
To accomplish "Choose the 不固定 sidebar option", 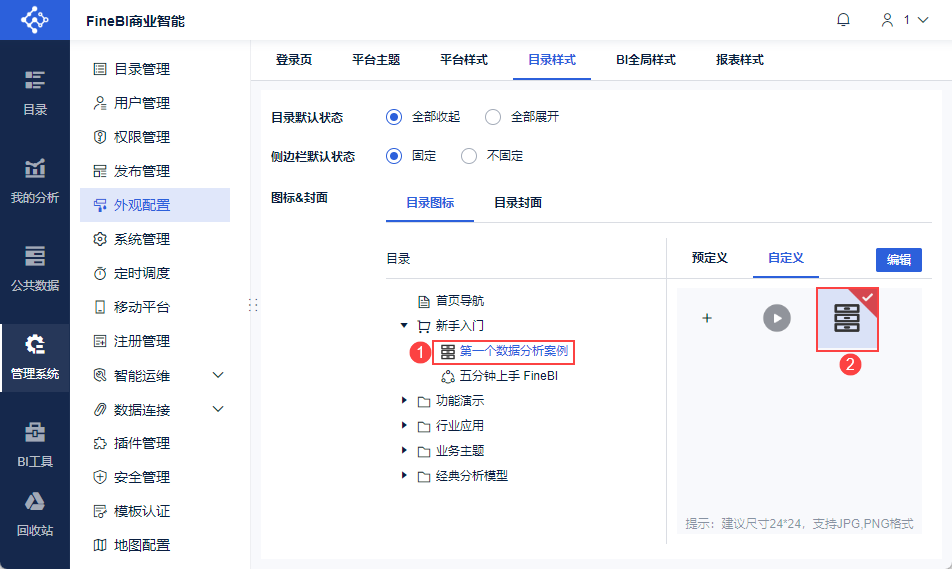I will point(469,156).
